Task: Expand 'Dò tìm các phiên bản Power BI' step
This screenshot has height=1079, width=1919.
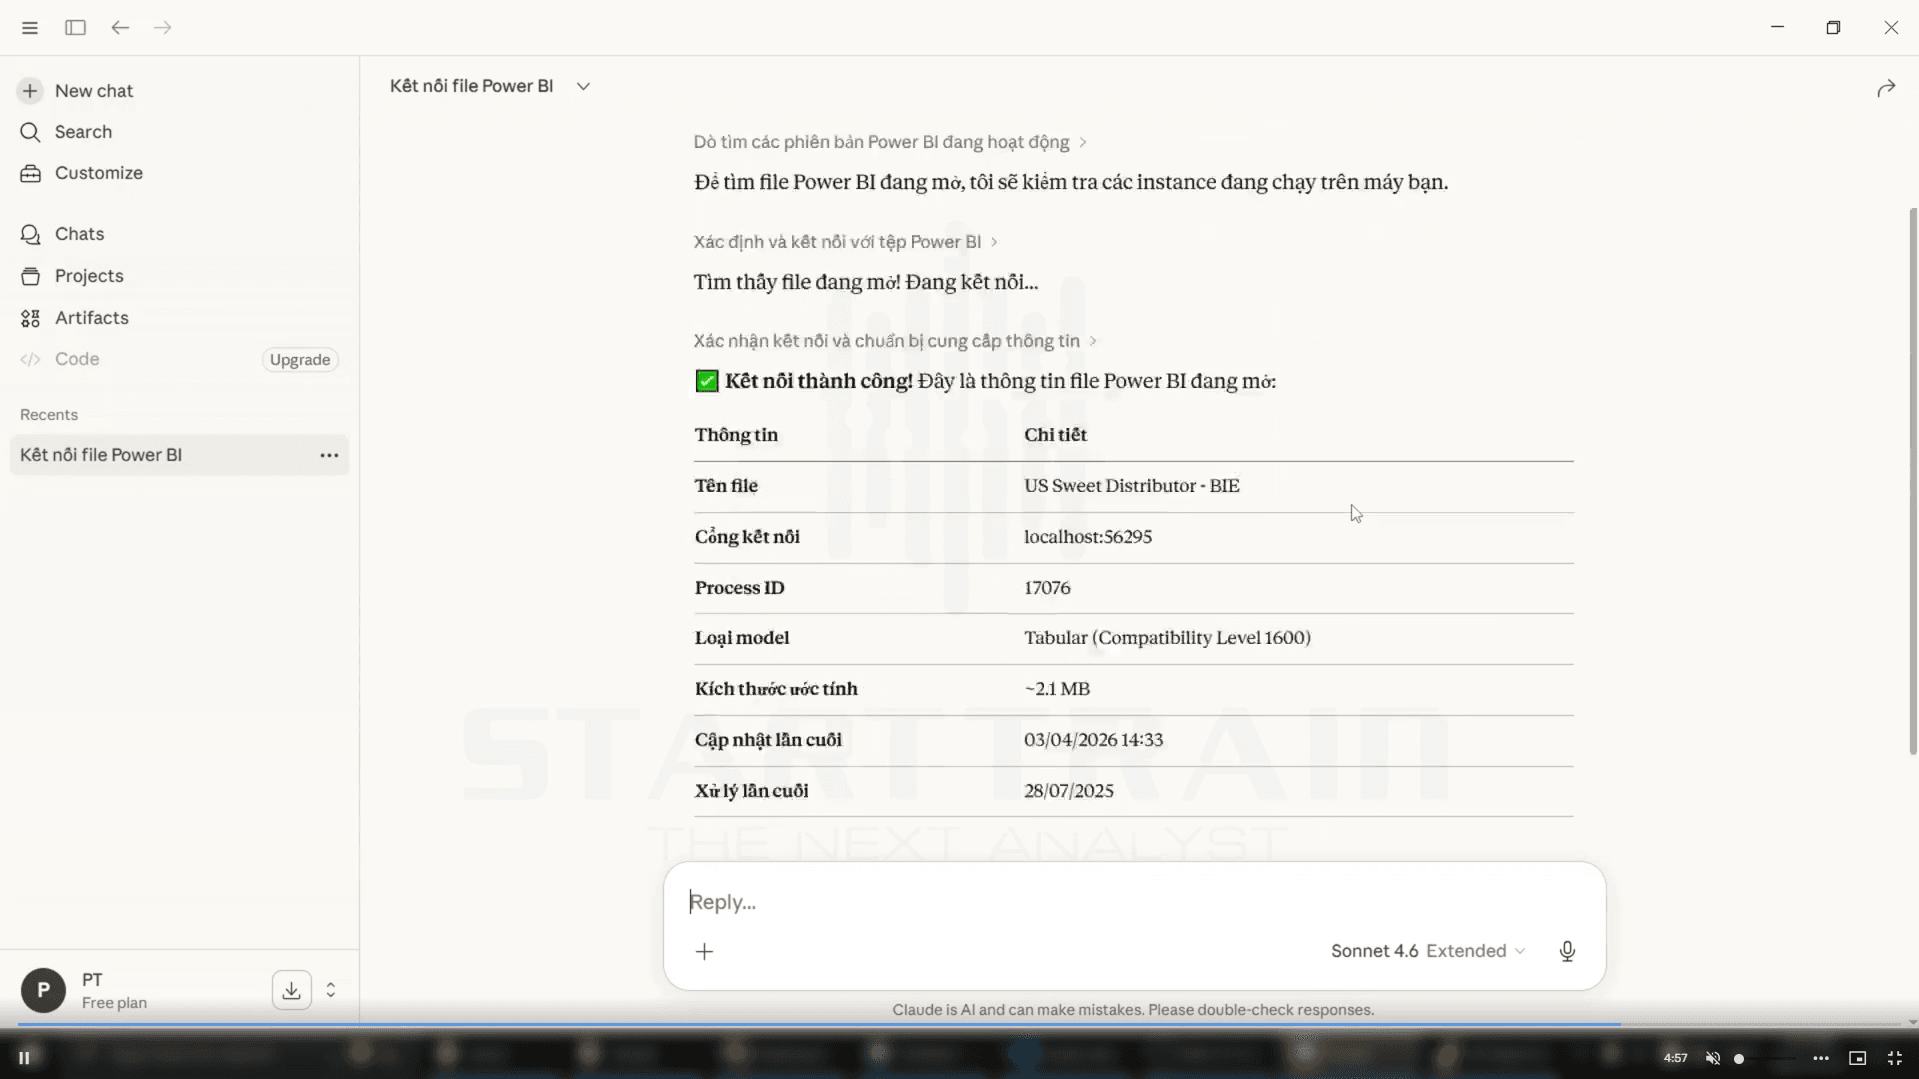Action: coord(890,142)
